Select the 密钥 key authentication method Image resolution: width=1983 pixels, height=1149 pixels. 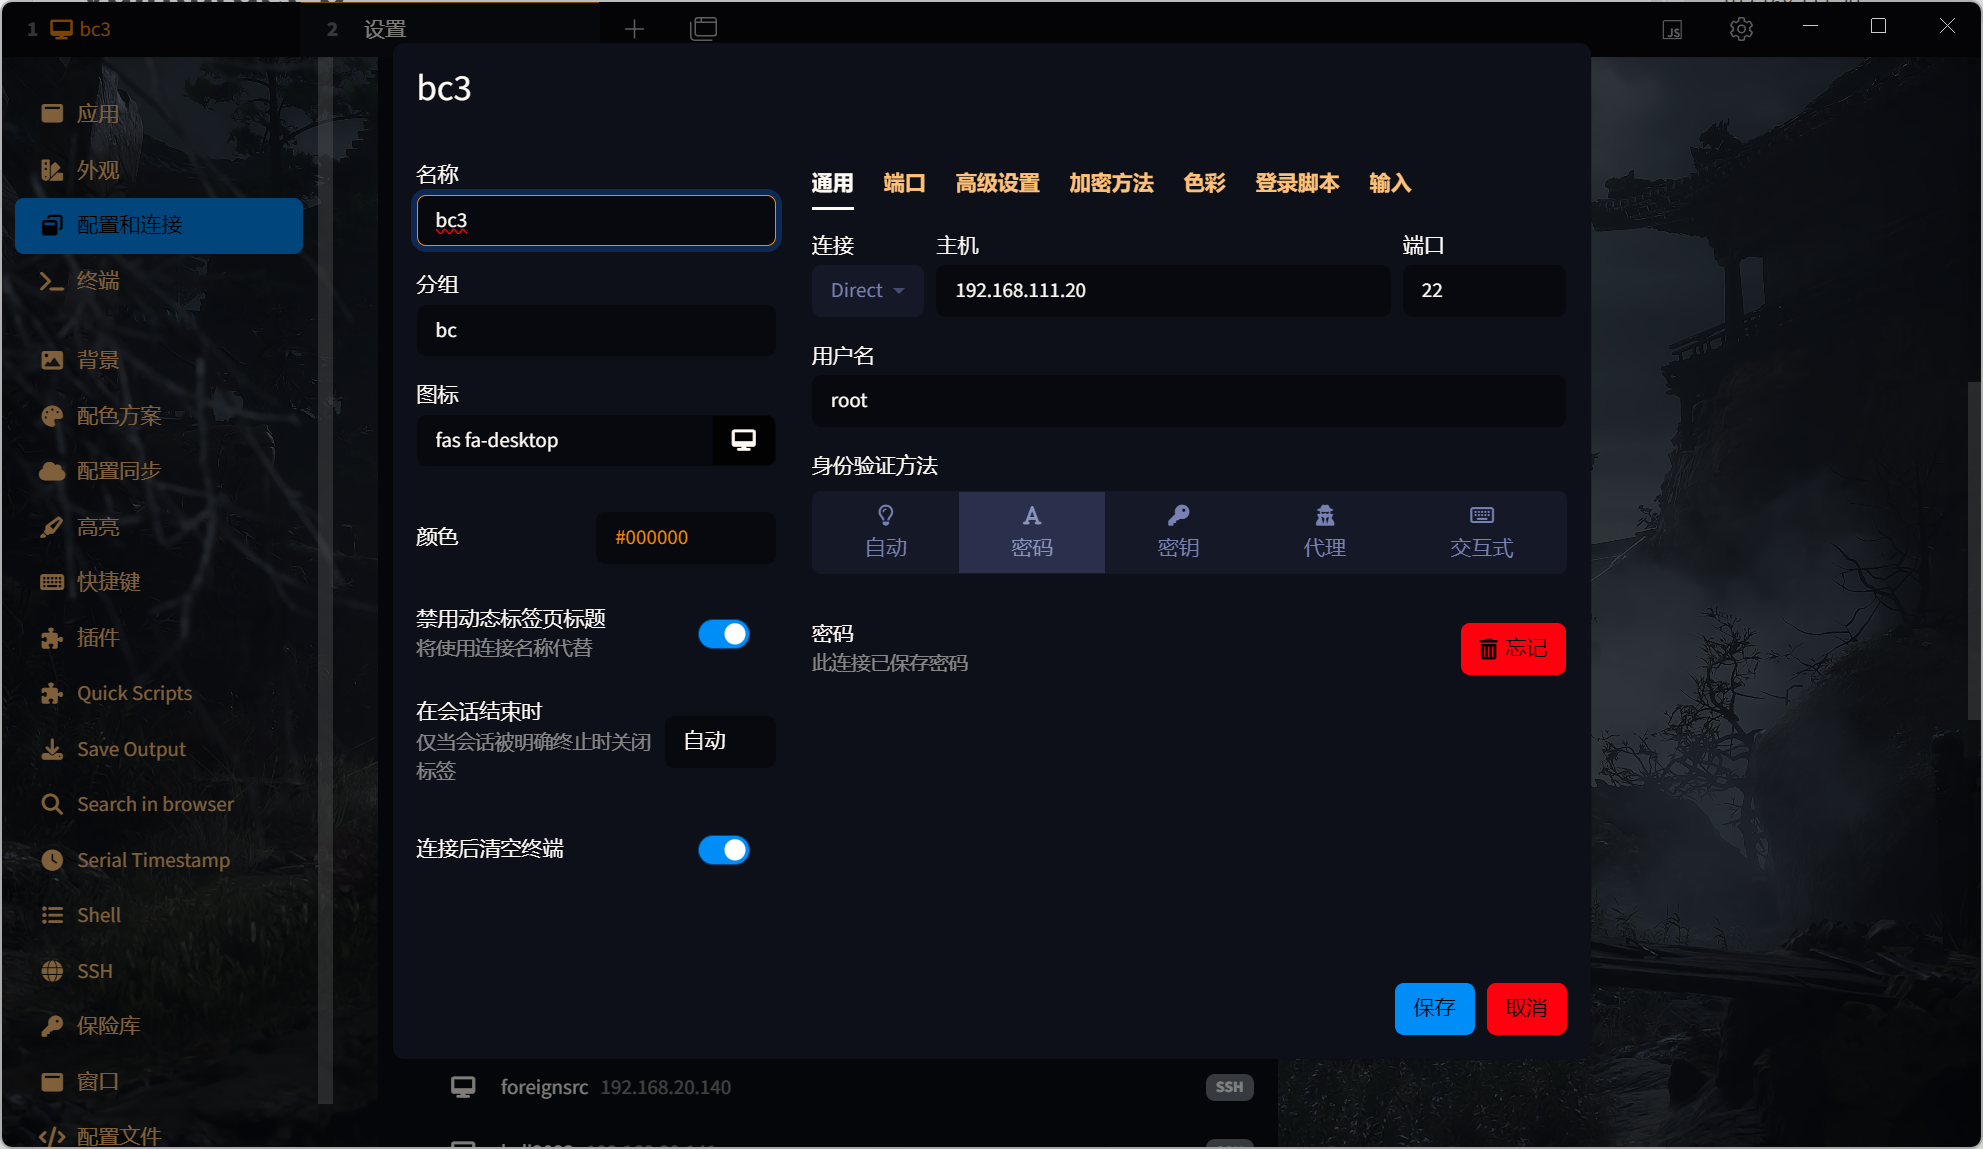click(x=1178, y=532)
